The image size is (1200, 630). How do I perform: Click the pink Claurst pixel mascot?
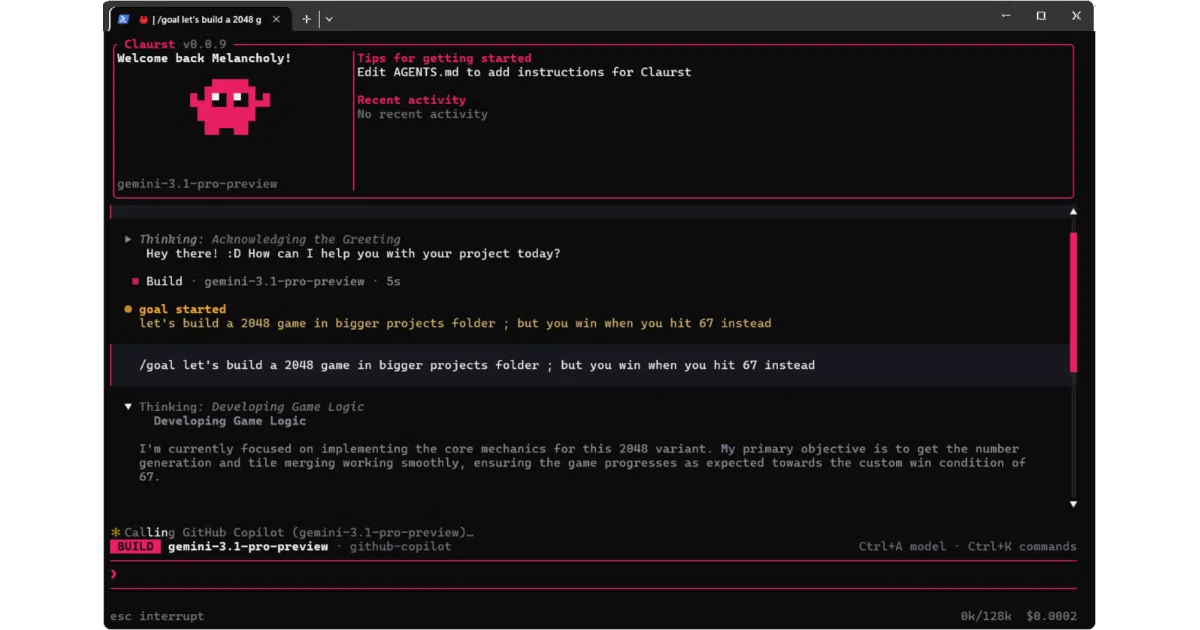pos(230,107)
